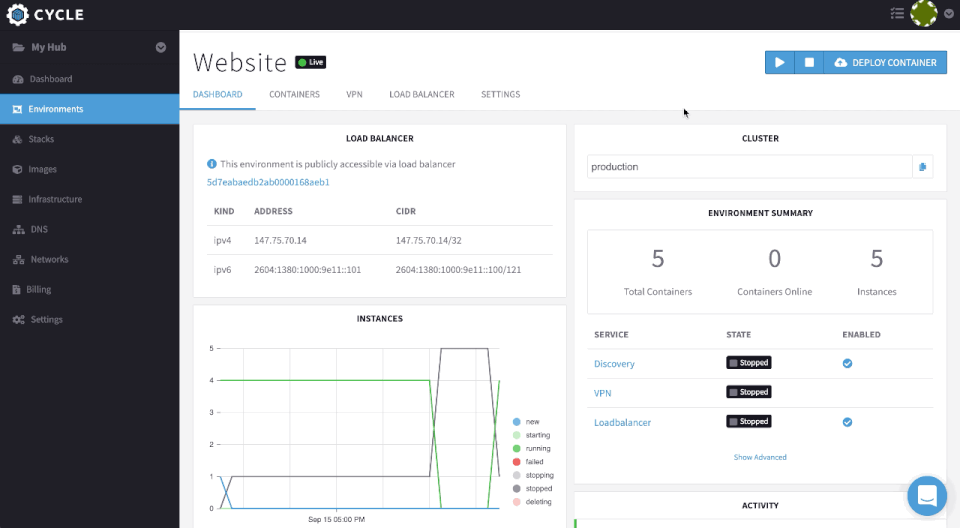Stop the environment with stop button
This screenshot has height=528, width=960.
click(x=809, y=62)
